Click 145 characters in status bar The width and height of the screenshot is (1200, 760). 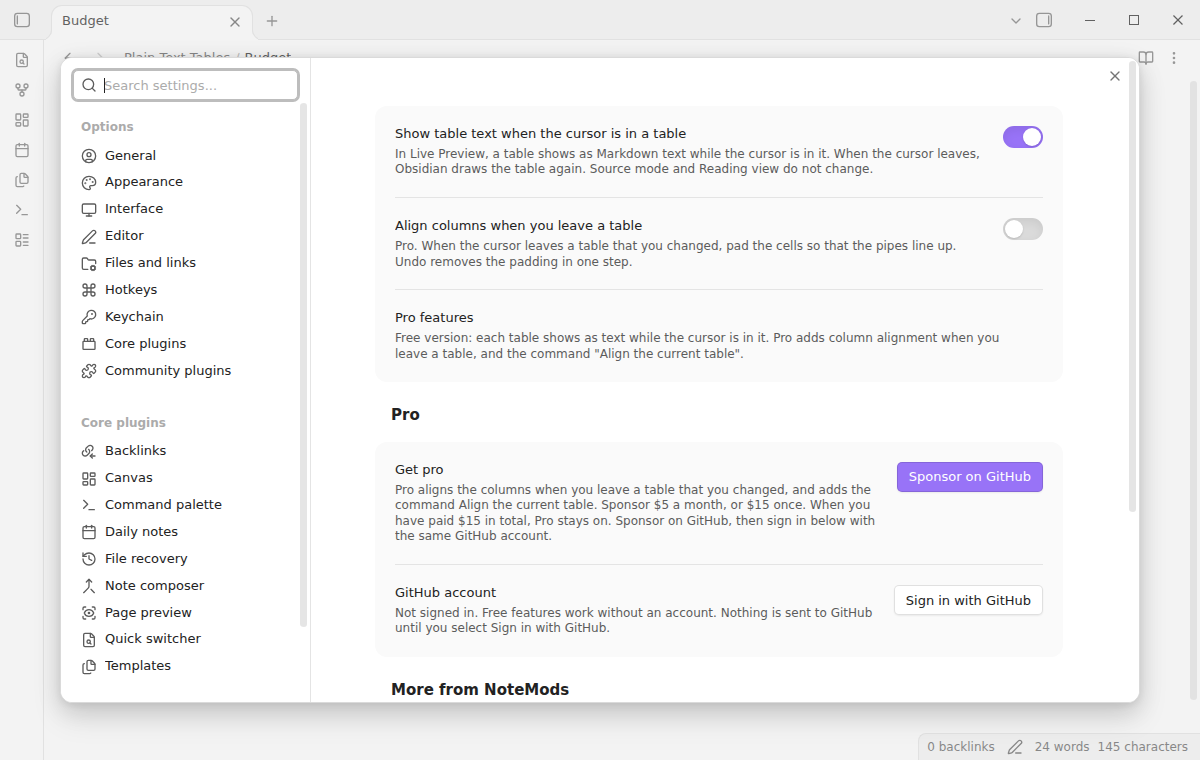click(x=1142, y=747)
